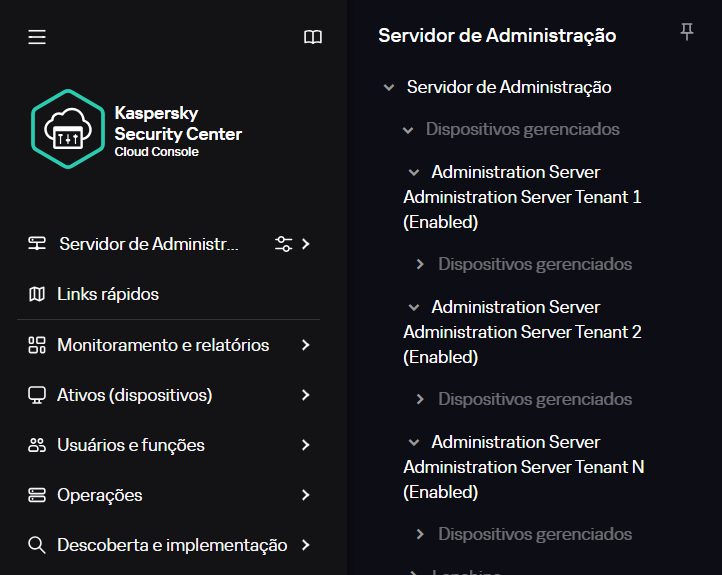Screen dimensions: 722x575
Task: Expand Dispositivos gerenciados under Tenant 2
Action: click(421, 399)
